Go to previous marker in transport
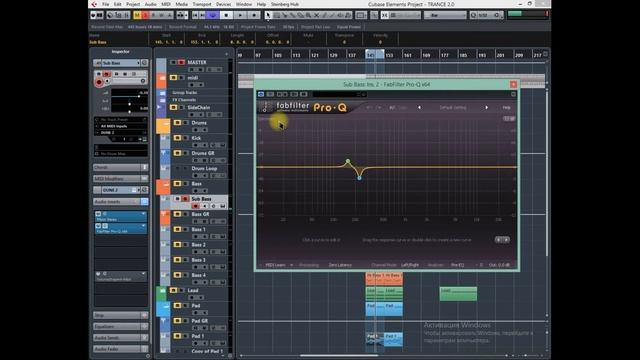The height and width of the screenshot is (360, 640). click(x=195, y=15)
